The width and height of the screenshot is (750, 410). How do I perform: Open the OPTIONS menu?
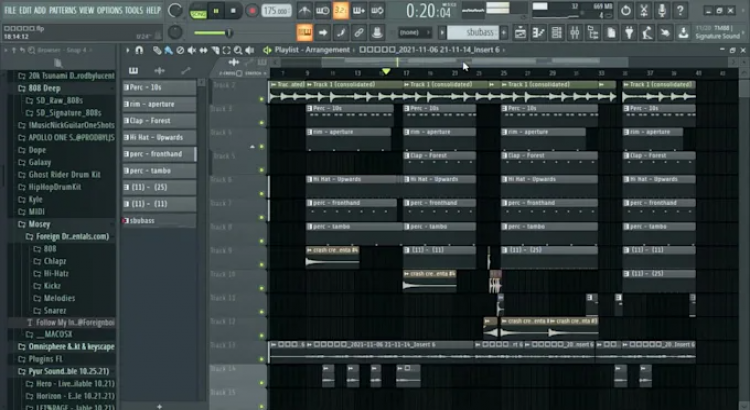pyautogui.click(x=110, y=10)
